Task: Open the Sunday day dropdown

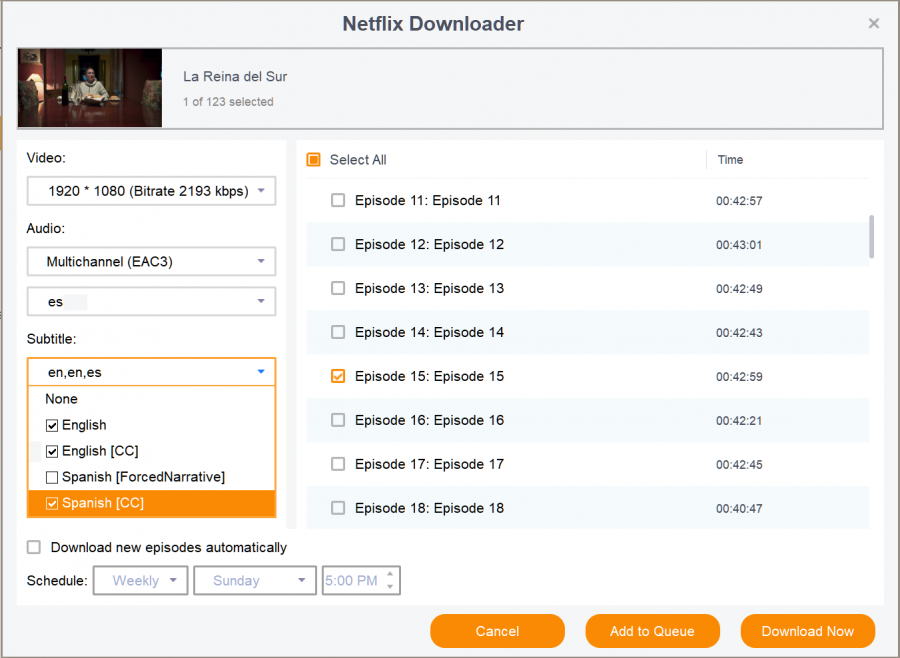Action: coord(255,580)
